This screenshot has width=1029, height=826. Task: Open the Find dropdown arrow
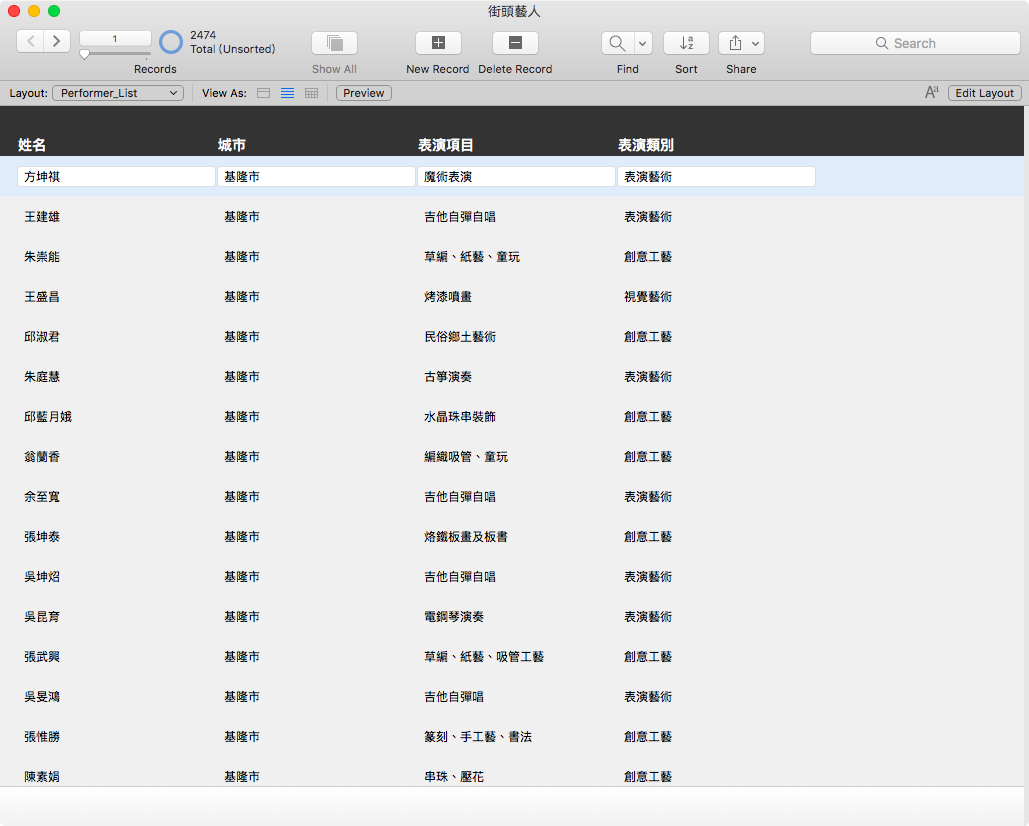pos(642,43)
